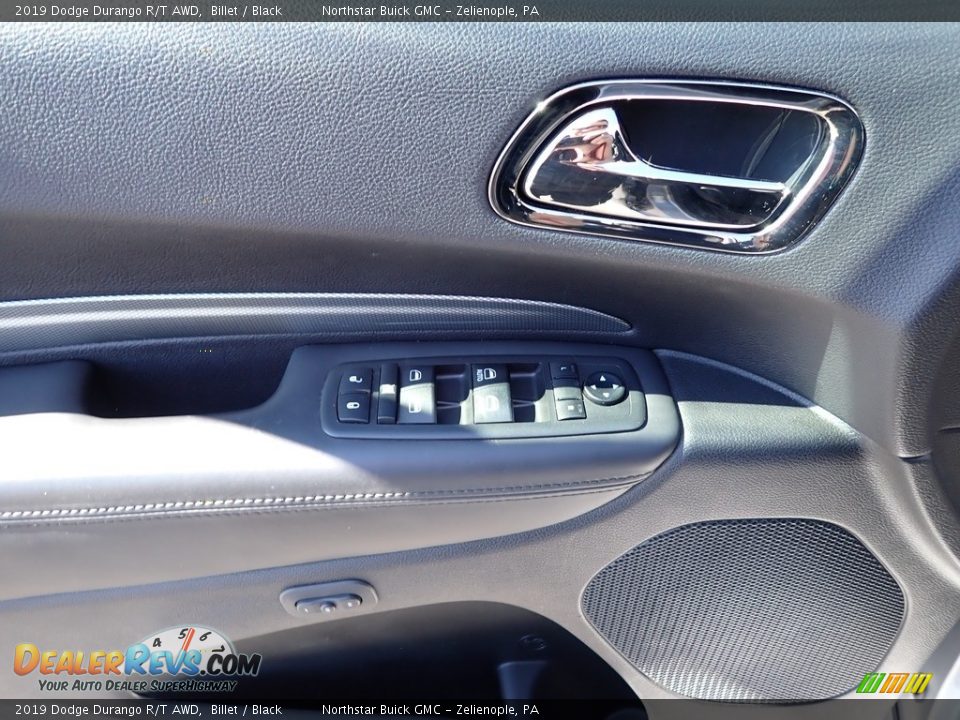Click the window lockout switch
The height and width of the screenshot is (720, 960).
tap(388, 393)
